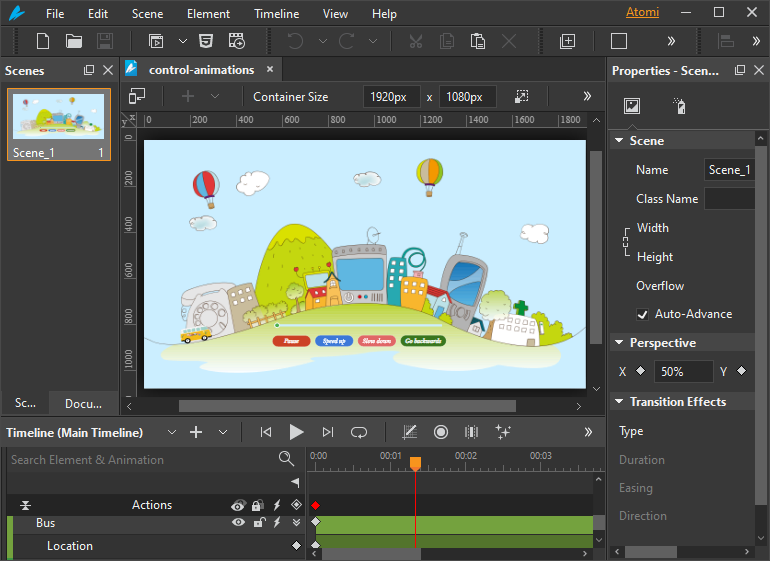Hide the Bus element using eye icon
Screen dimensions: 770x561
[x=238, y=523]
